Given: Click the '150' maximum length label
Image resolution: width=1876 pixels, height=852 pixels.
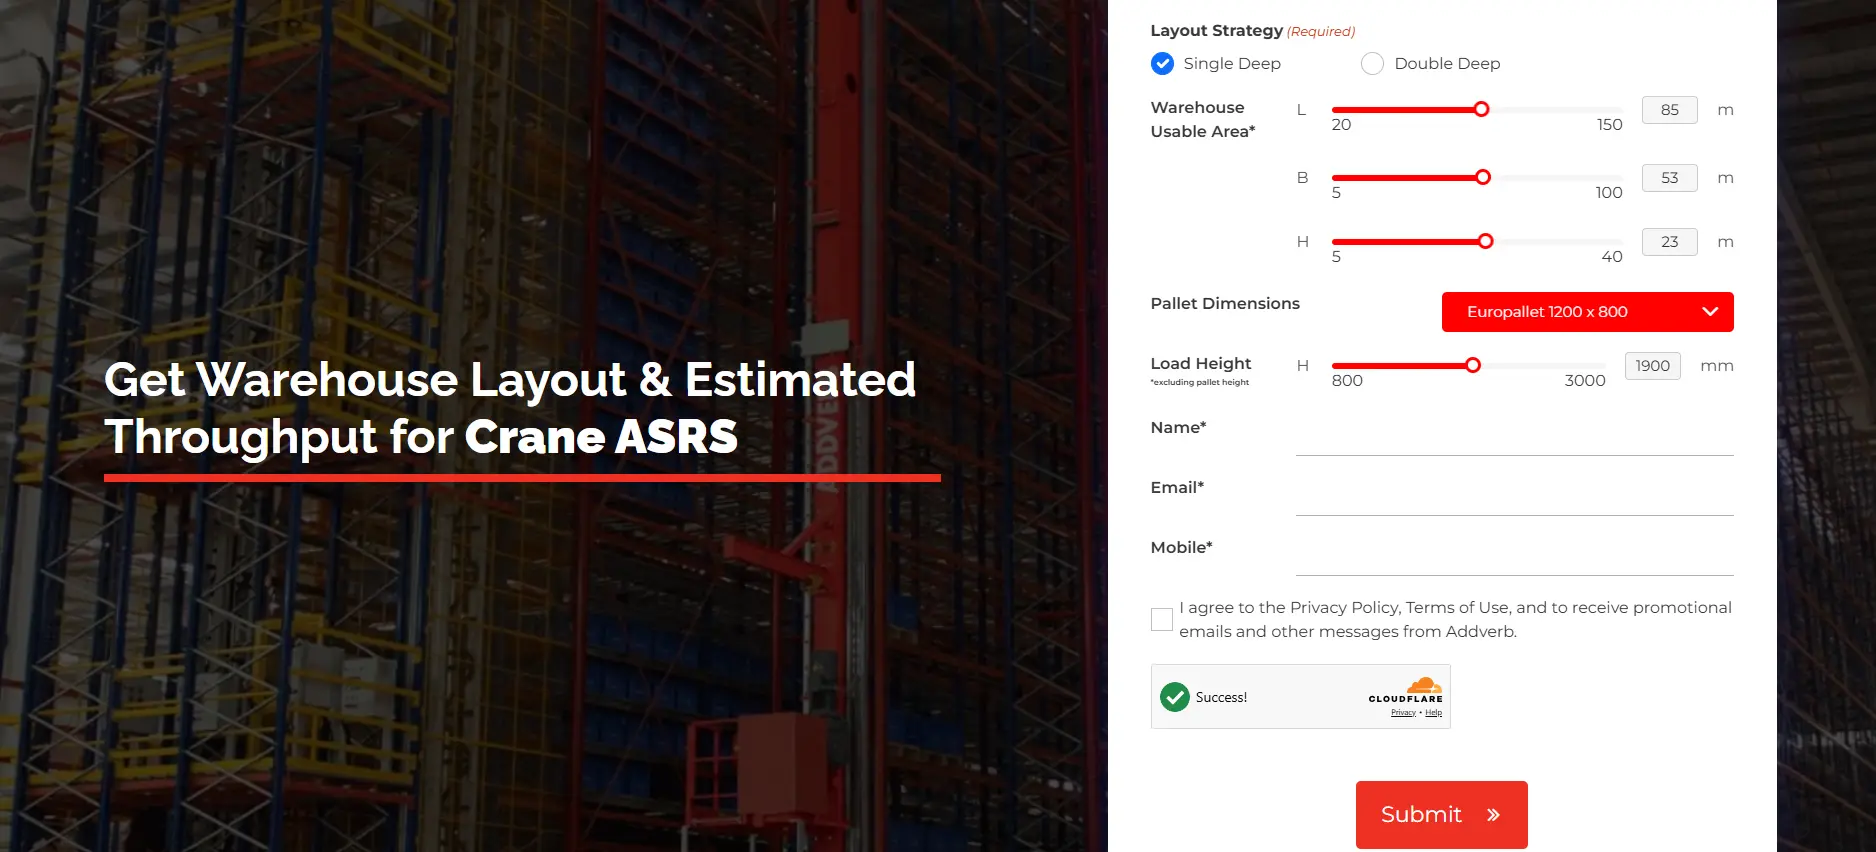Looking at the screenshot, I should [1610, 125].
